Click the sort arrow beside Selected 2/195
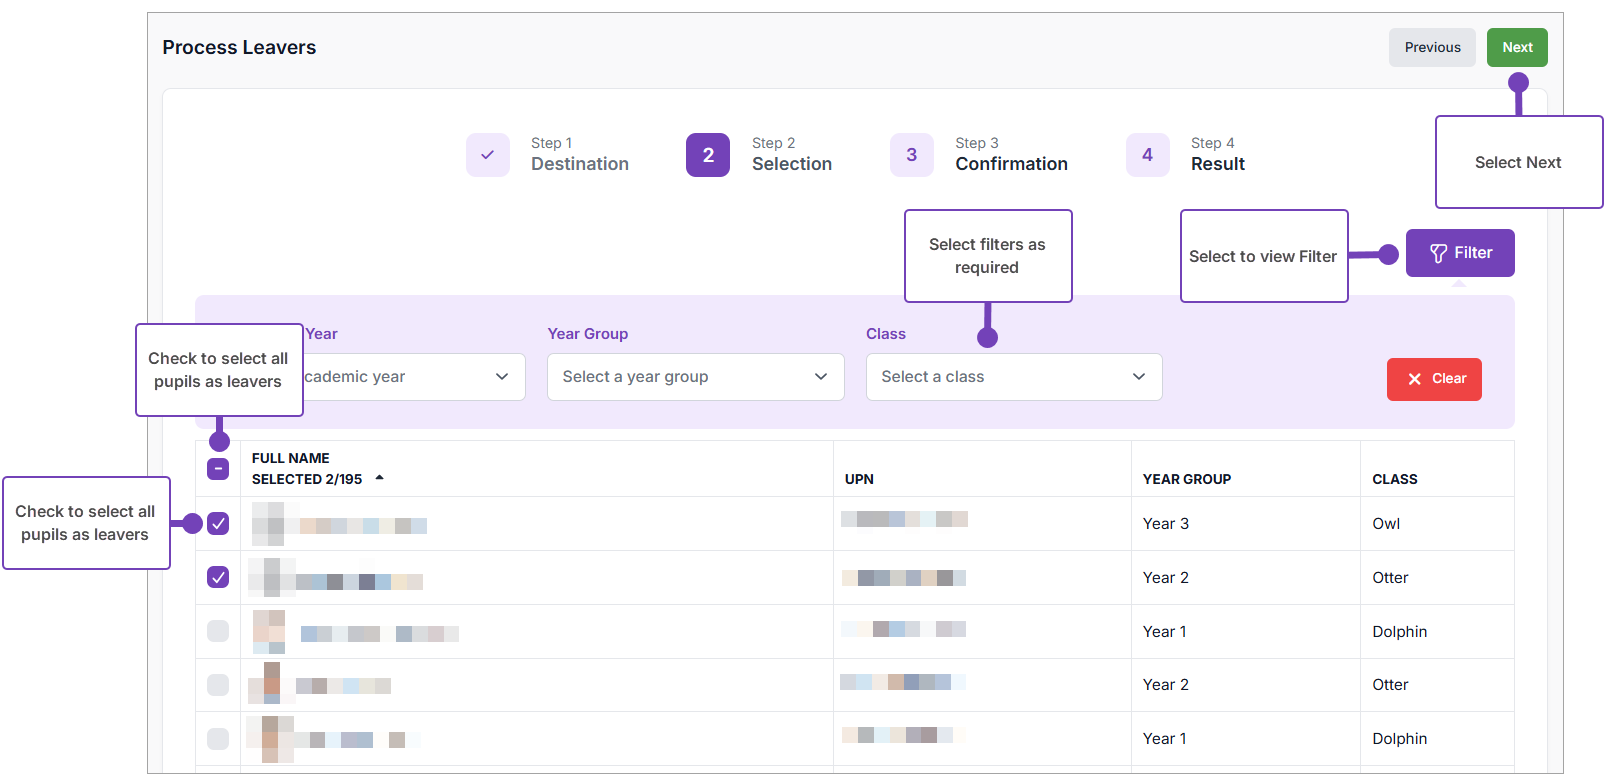1606x774 pixels. point(380,478)
